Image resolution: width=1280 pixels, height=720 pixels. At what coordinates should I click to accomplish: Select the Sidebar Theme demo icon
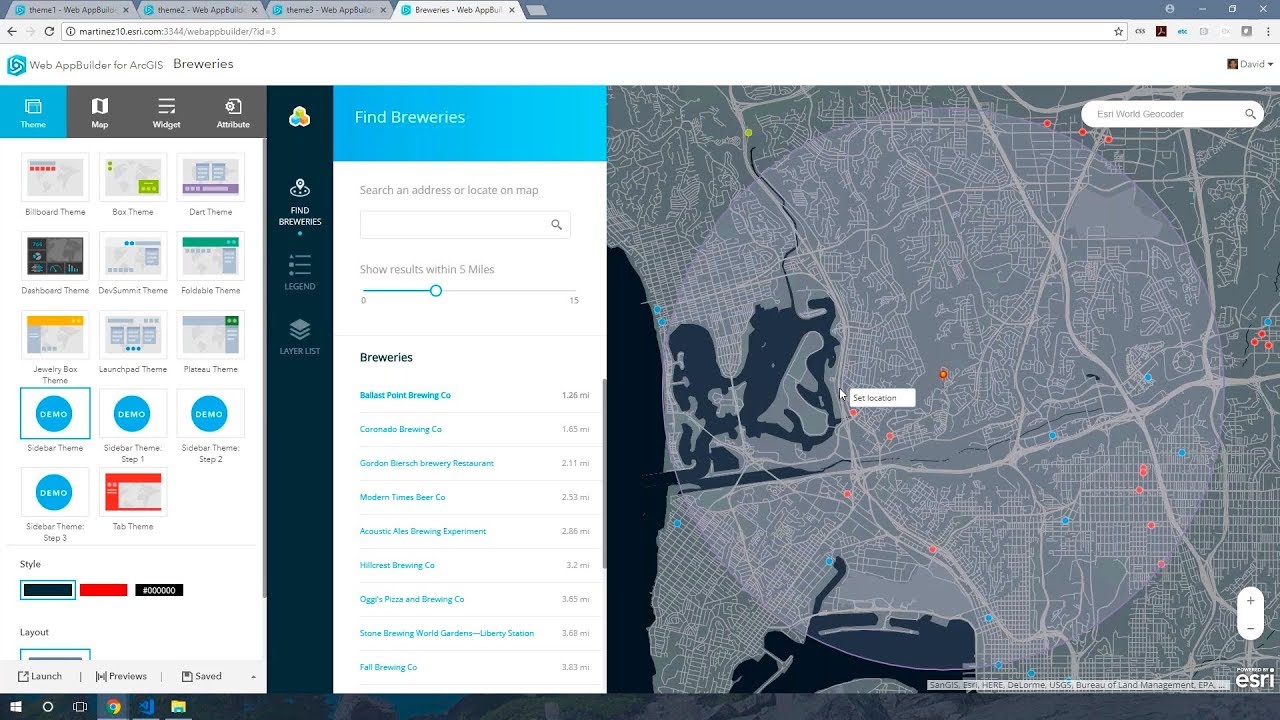[x=55, y=414]
